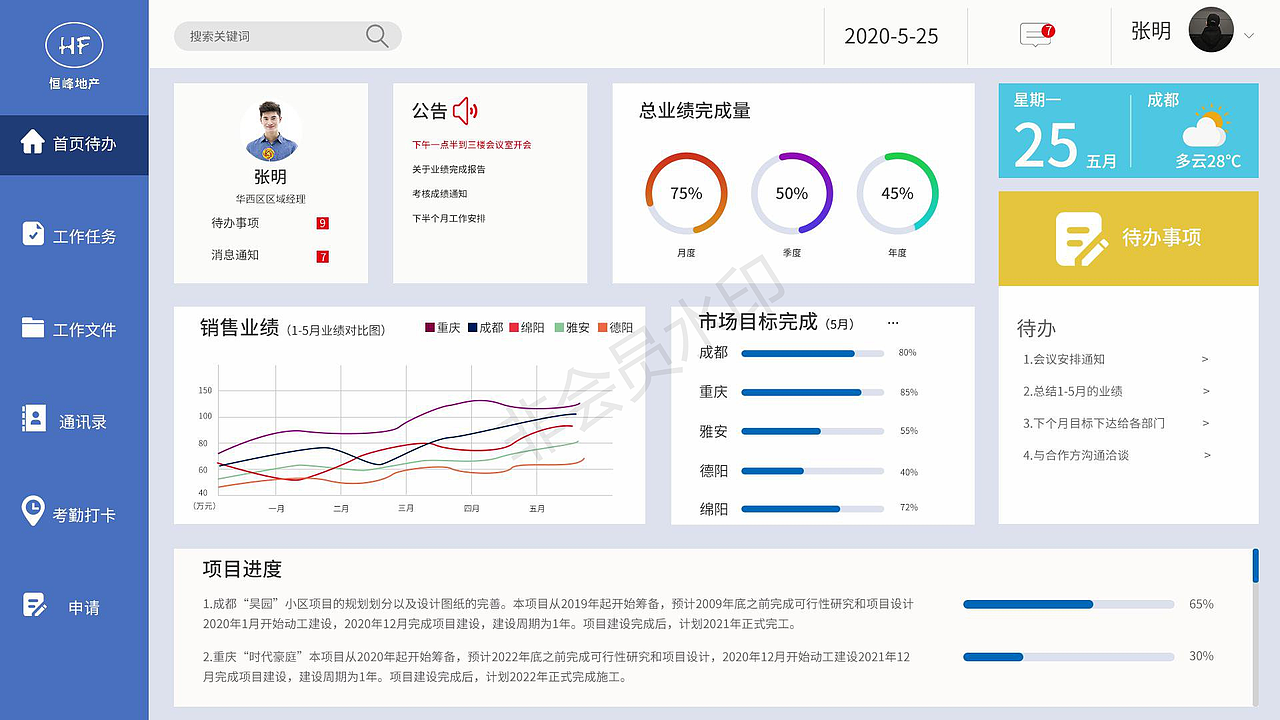Open todo item 1.会议安排通知
The image size is (1280, 720).
(1064, 359)
